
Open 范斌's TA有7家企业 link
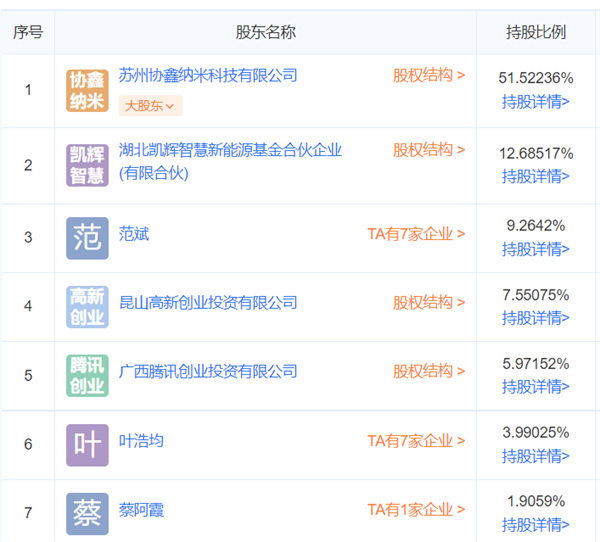(x=416, y=234)
